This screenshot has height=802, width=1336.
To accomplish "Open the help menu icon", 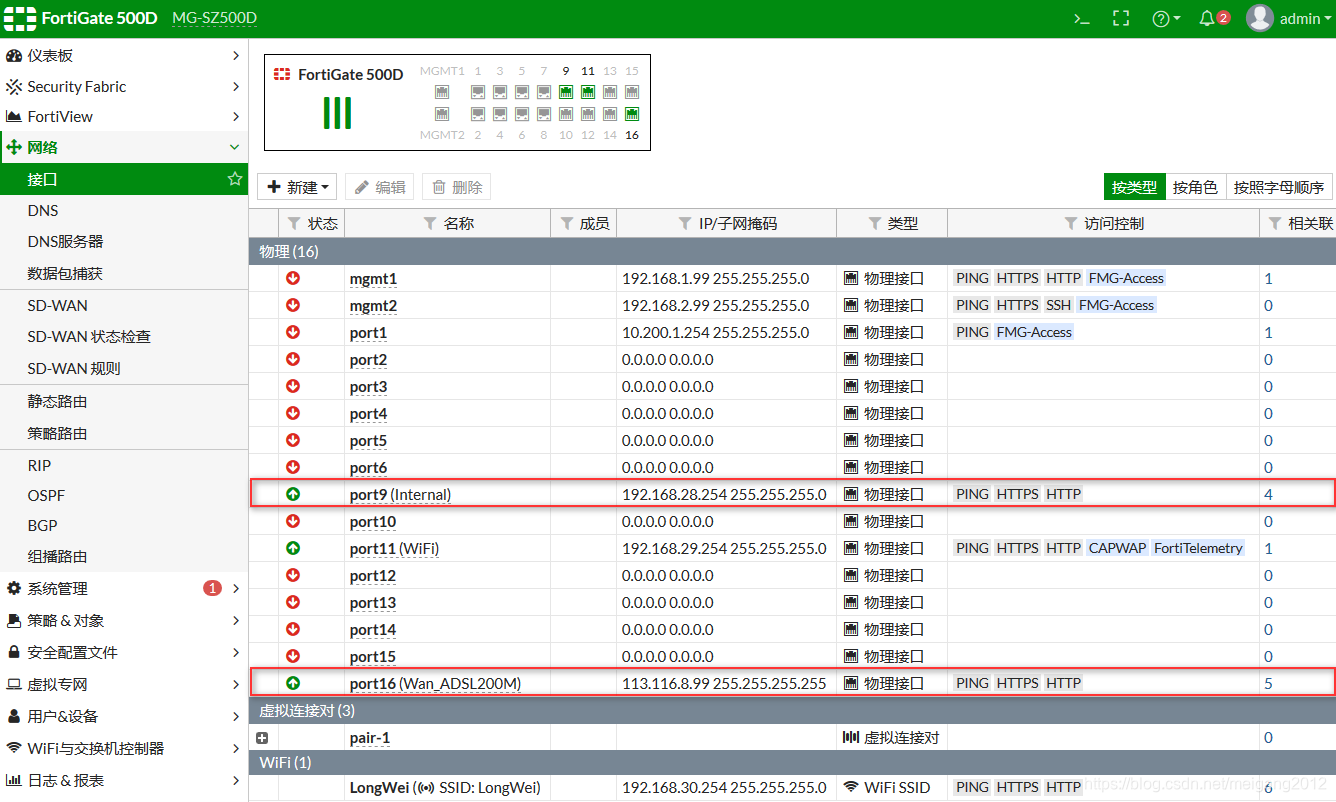I will (1166, 18).
